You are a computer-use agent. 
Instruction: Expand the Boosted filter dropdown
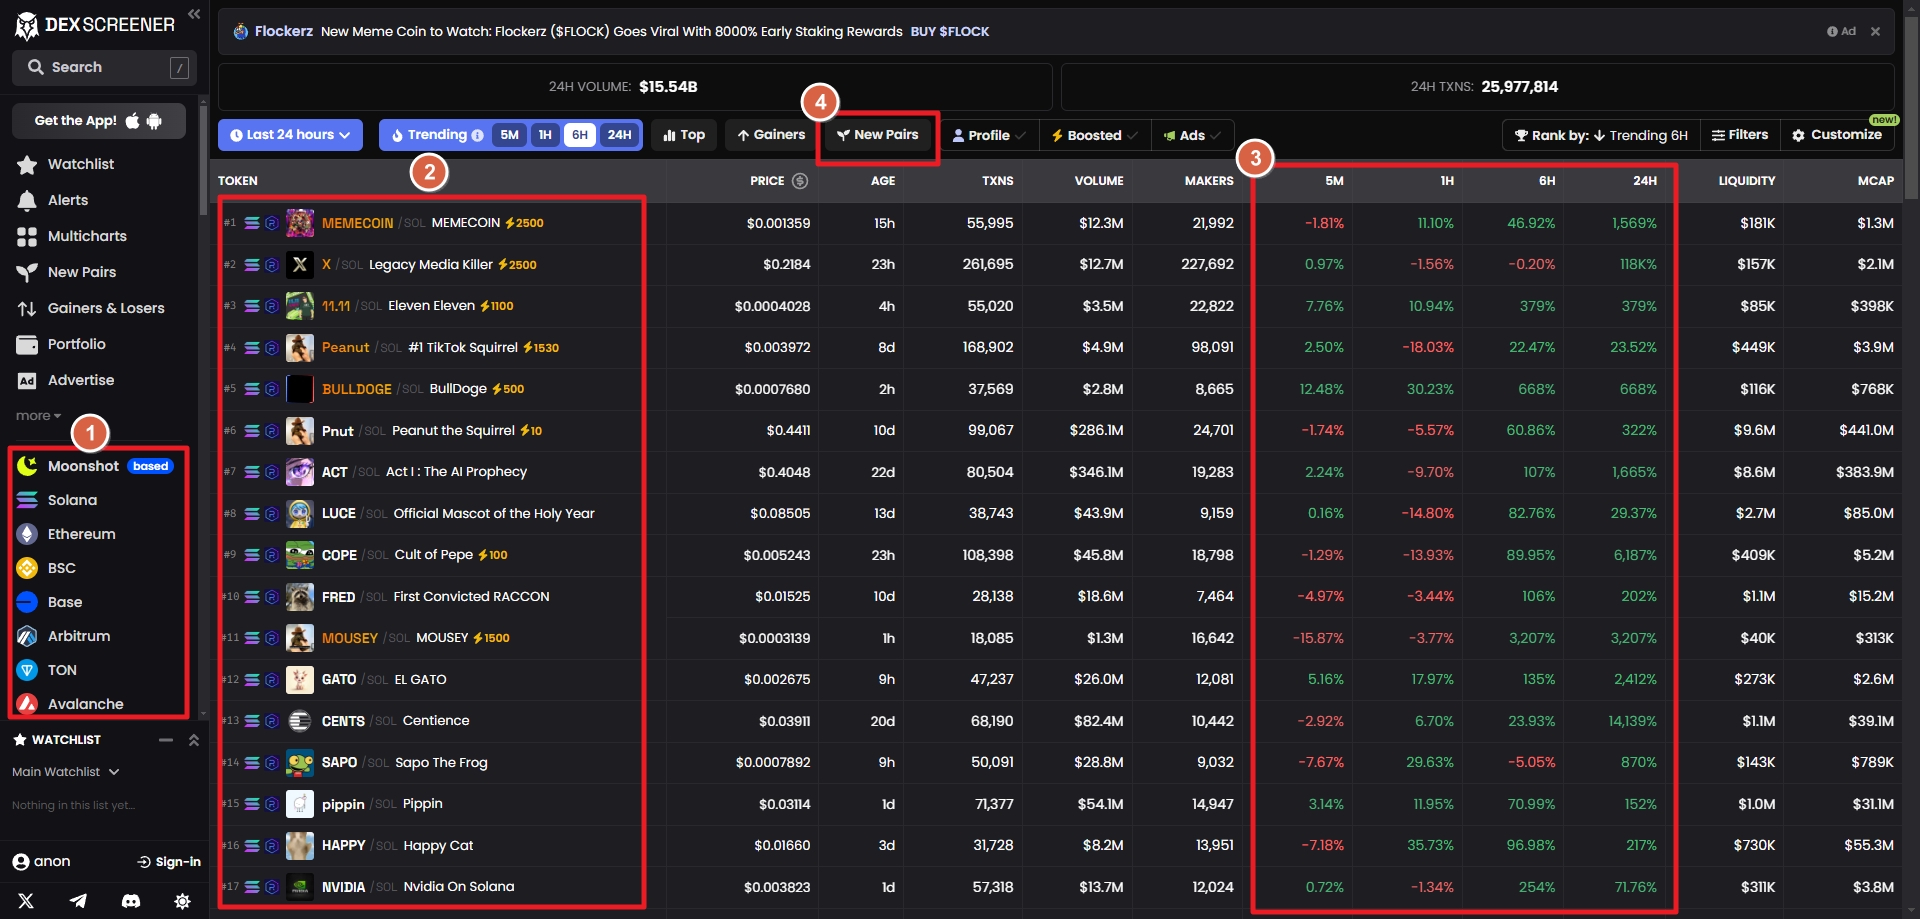pyautogui.click(x=1095, y=135)
